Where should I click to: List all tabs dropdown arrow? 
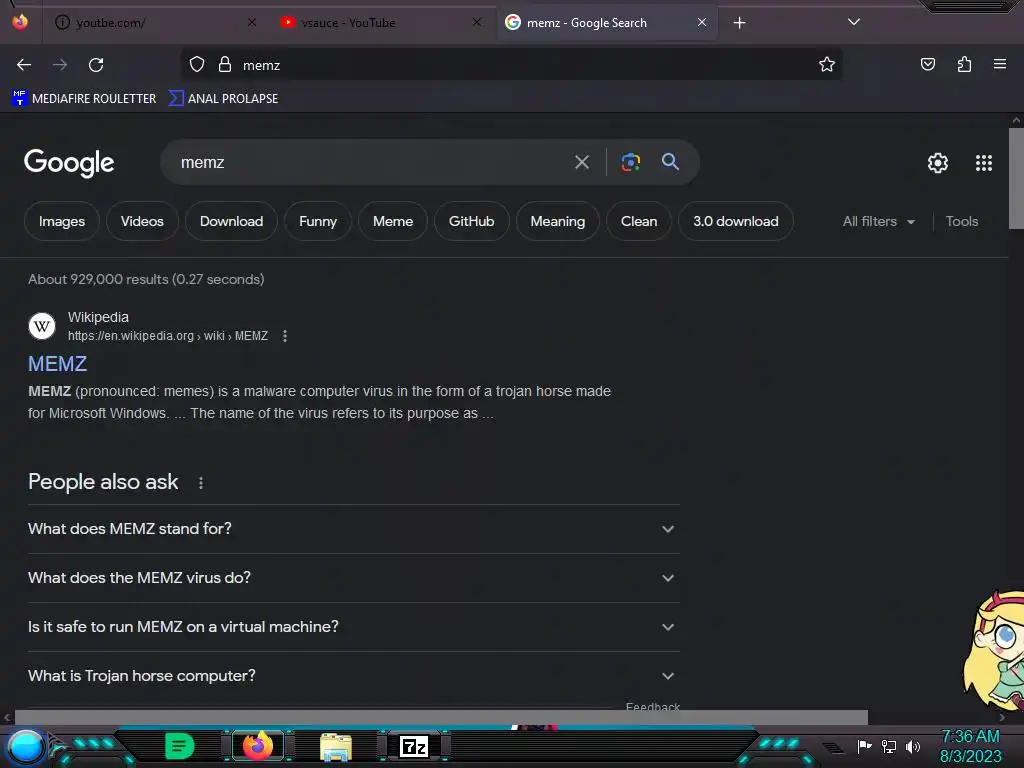854,22
